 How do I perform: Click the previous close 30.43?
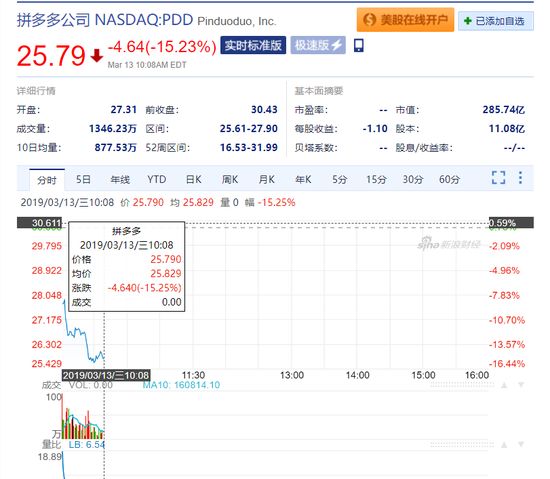264,110
